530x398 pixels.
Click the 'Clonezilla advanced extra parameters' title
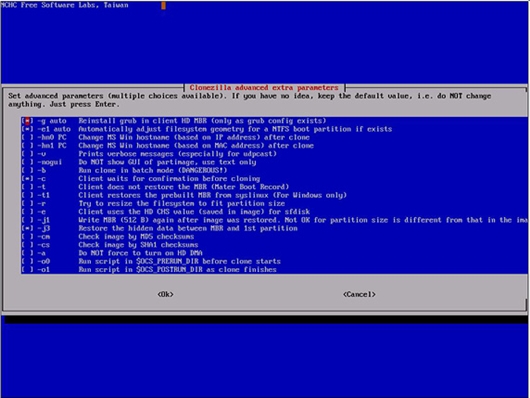point(264,88)
